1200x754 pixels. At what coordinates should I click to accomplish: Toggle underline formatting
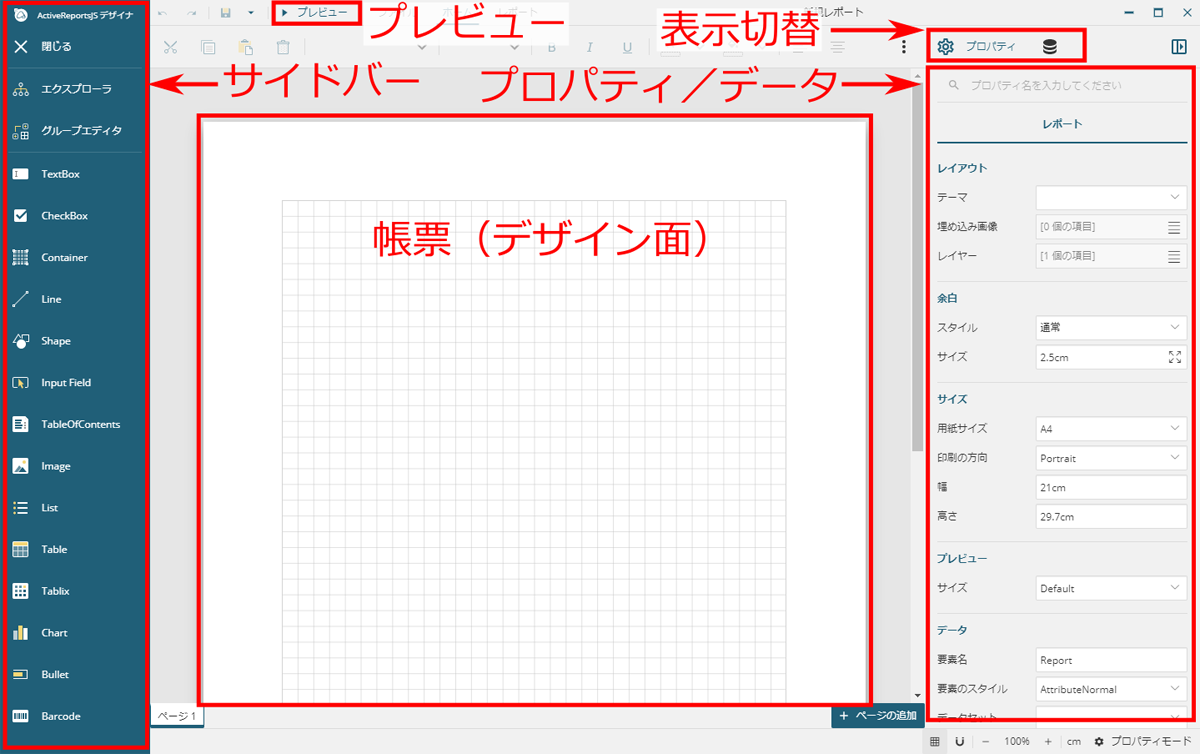click(627, 47)
